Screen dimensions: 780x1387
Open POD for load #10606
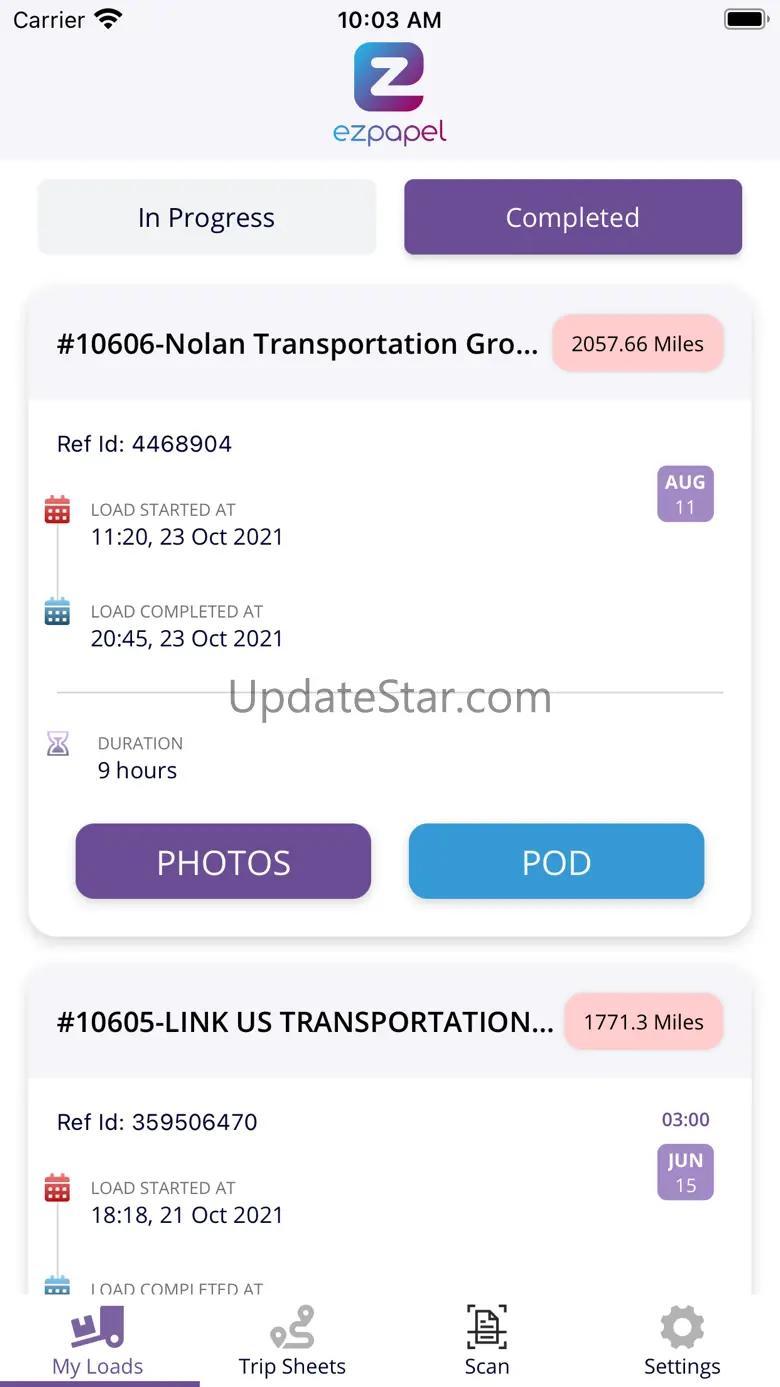click(556, 862)
